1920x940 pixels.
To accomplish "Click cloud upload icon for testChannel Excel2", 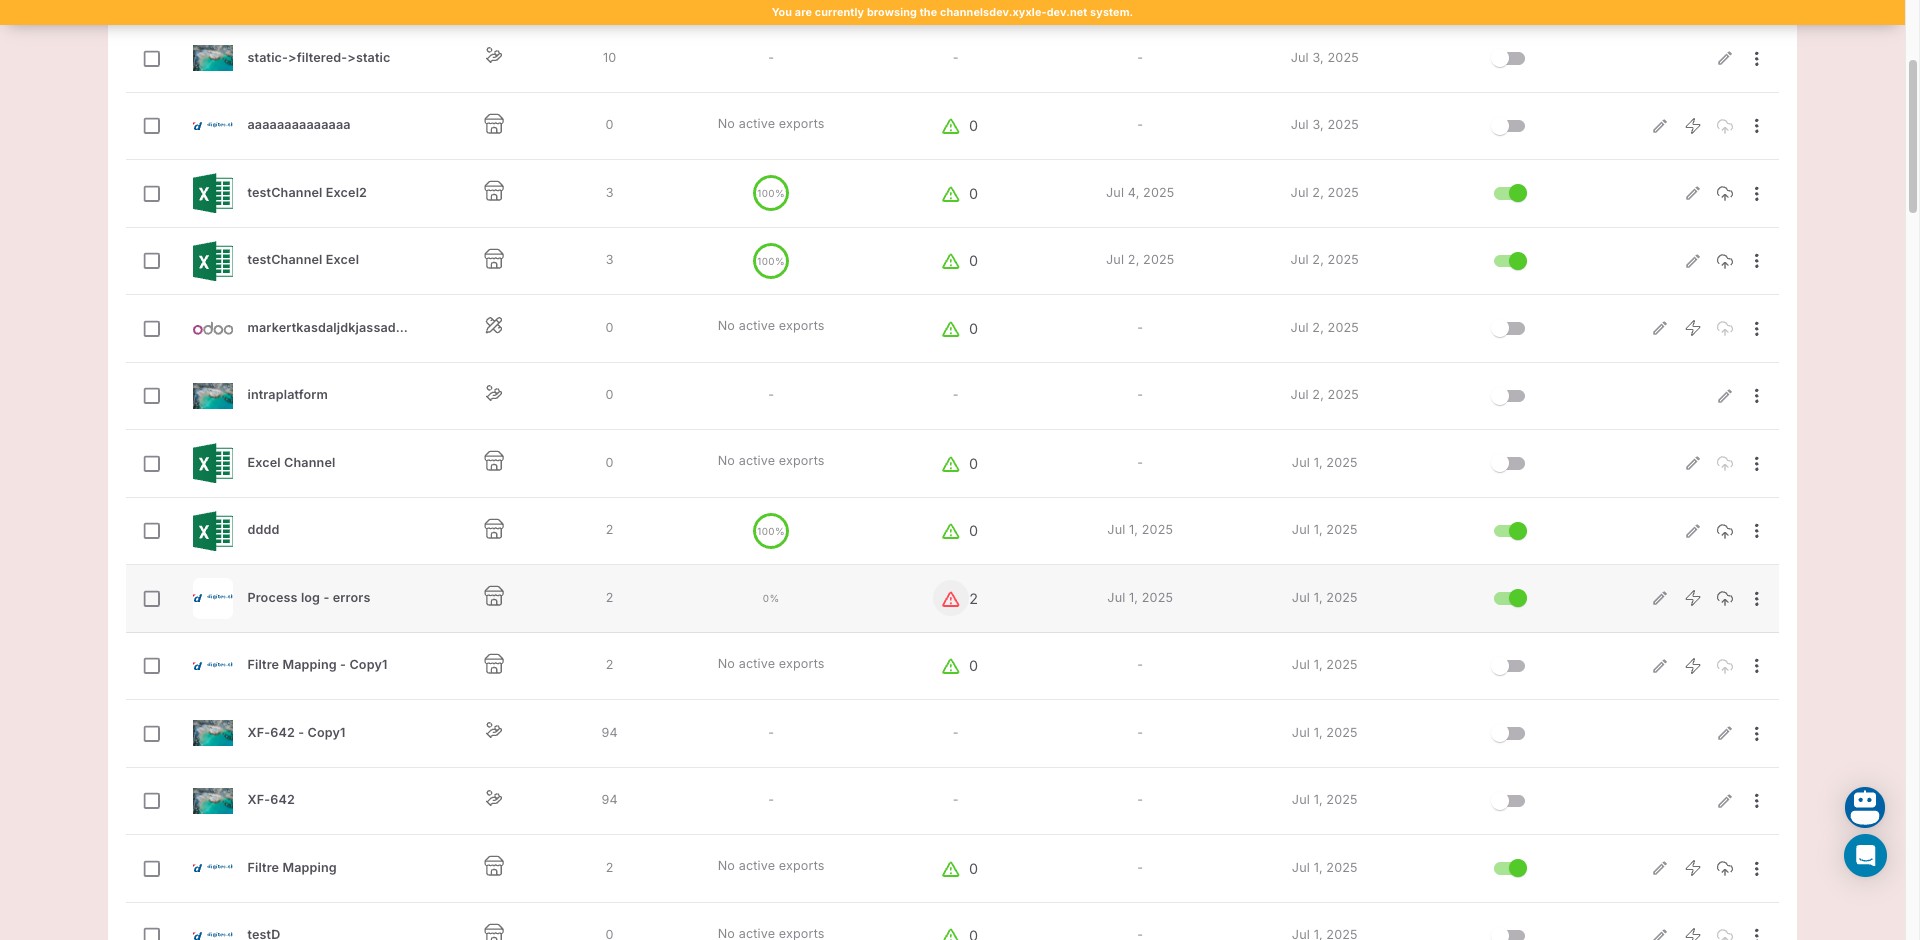I will click(x=1725, y=193).
